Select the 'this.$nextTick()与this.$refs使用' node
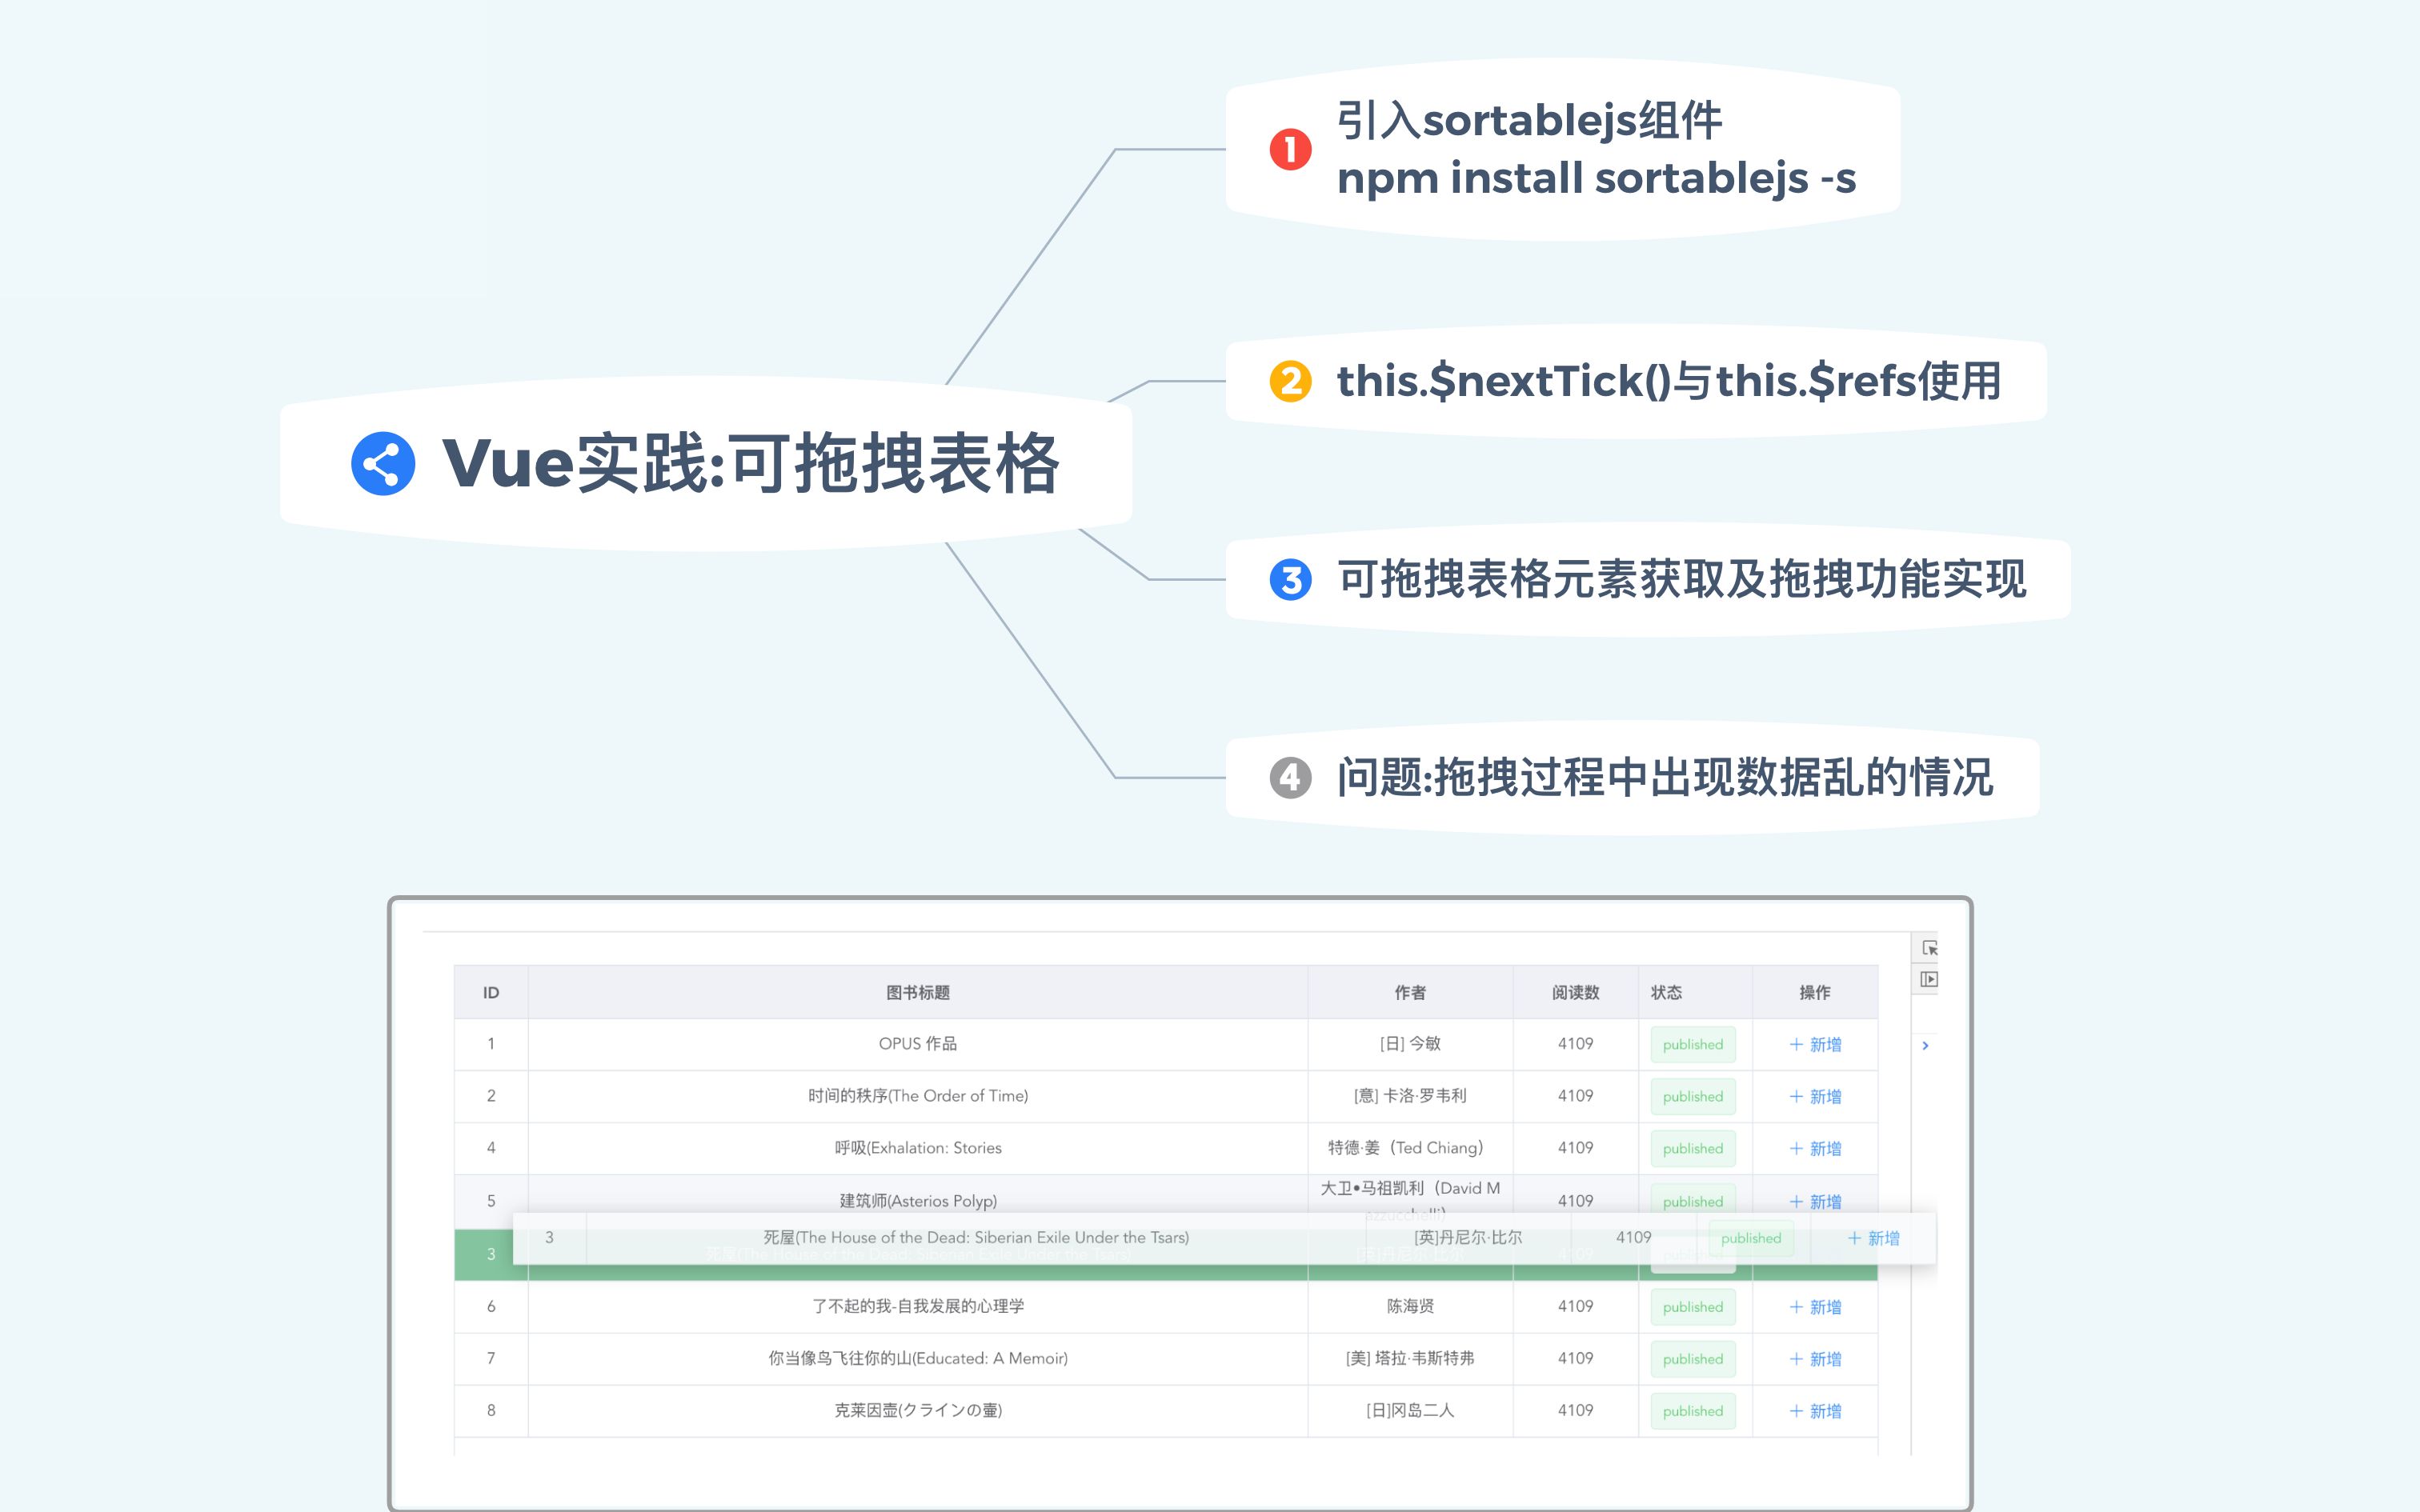Image resolution: width=2420 pixels, height=1512 pixels. coord(1636,381)
